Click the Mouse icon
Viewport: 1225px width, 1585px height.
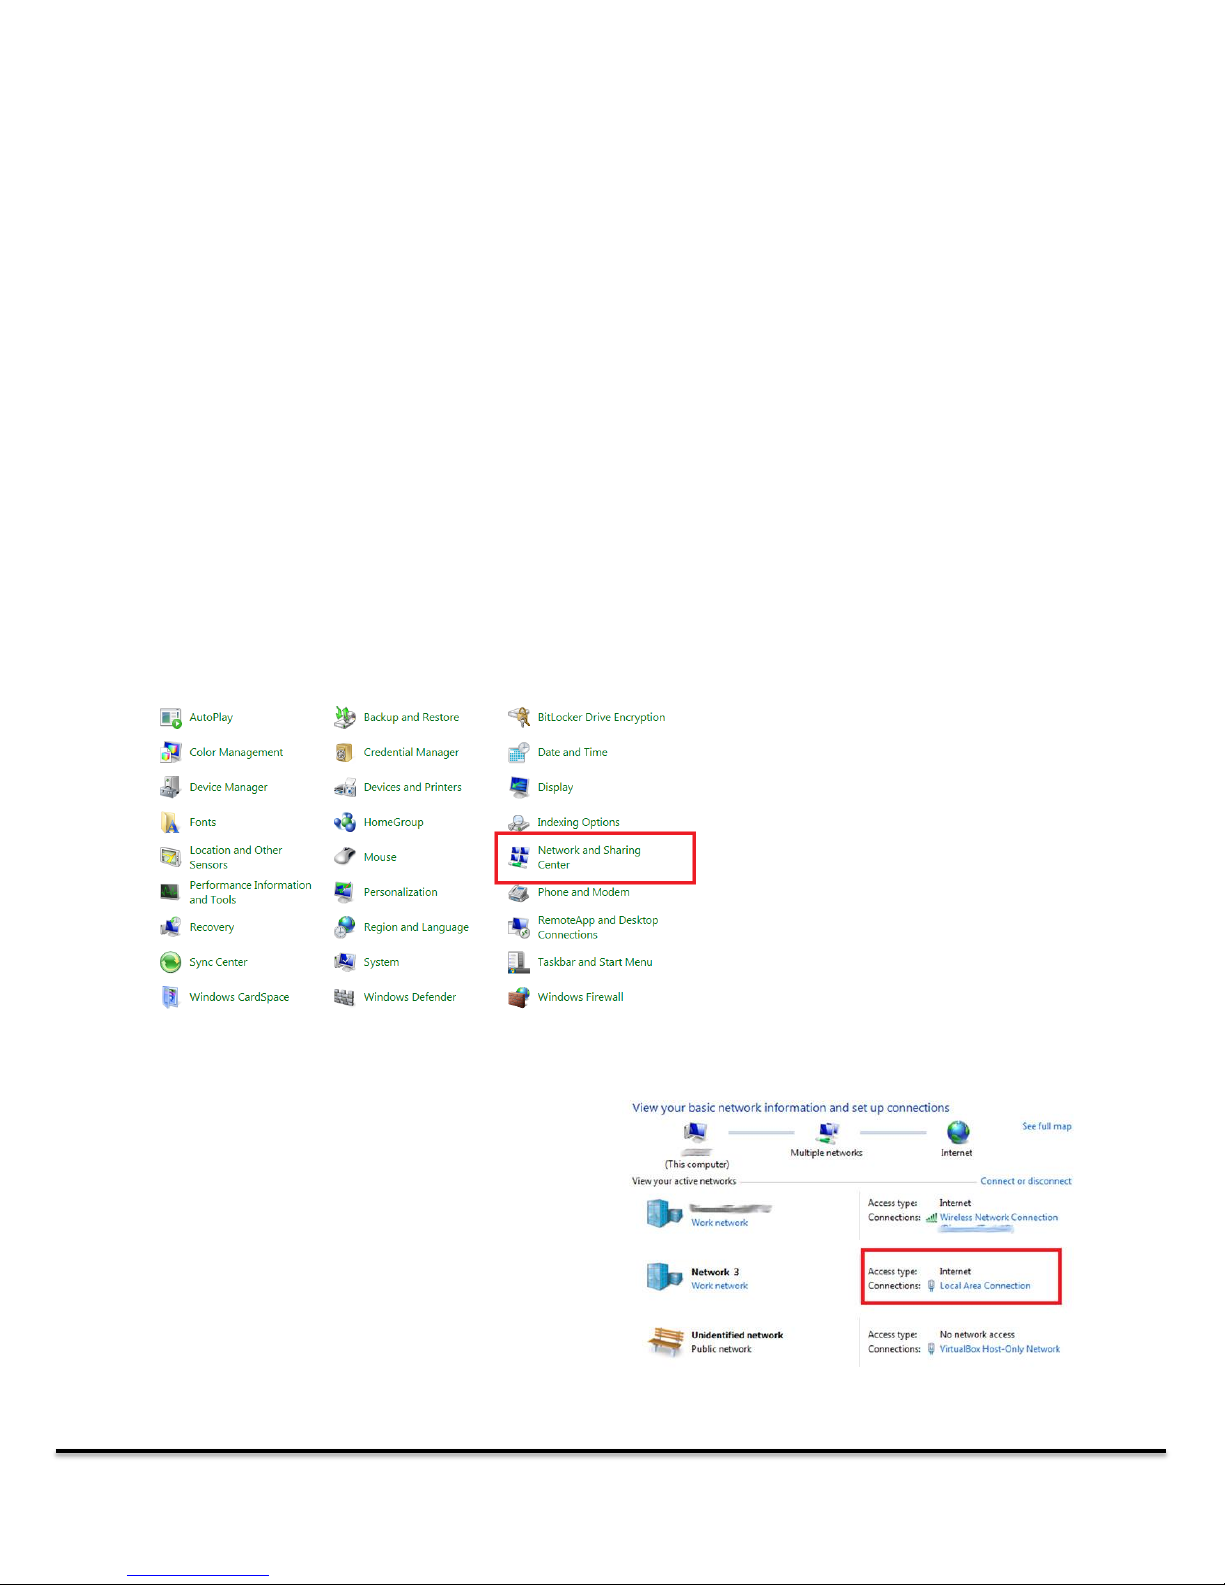(345, 857)
